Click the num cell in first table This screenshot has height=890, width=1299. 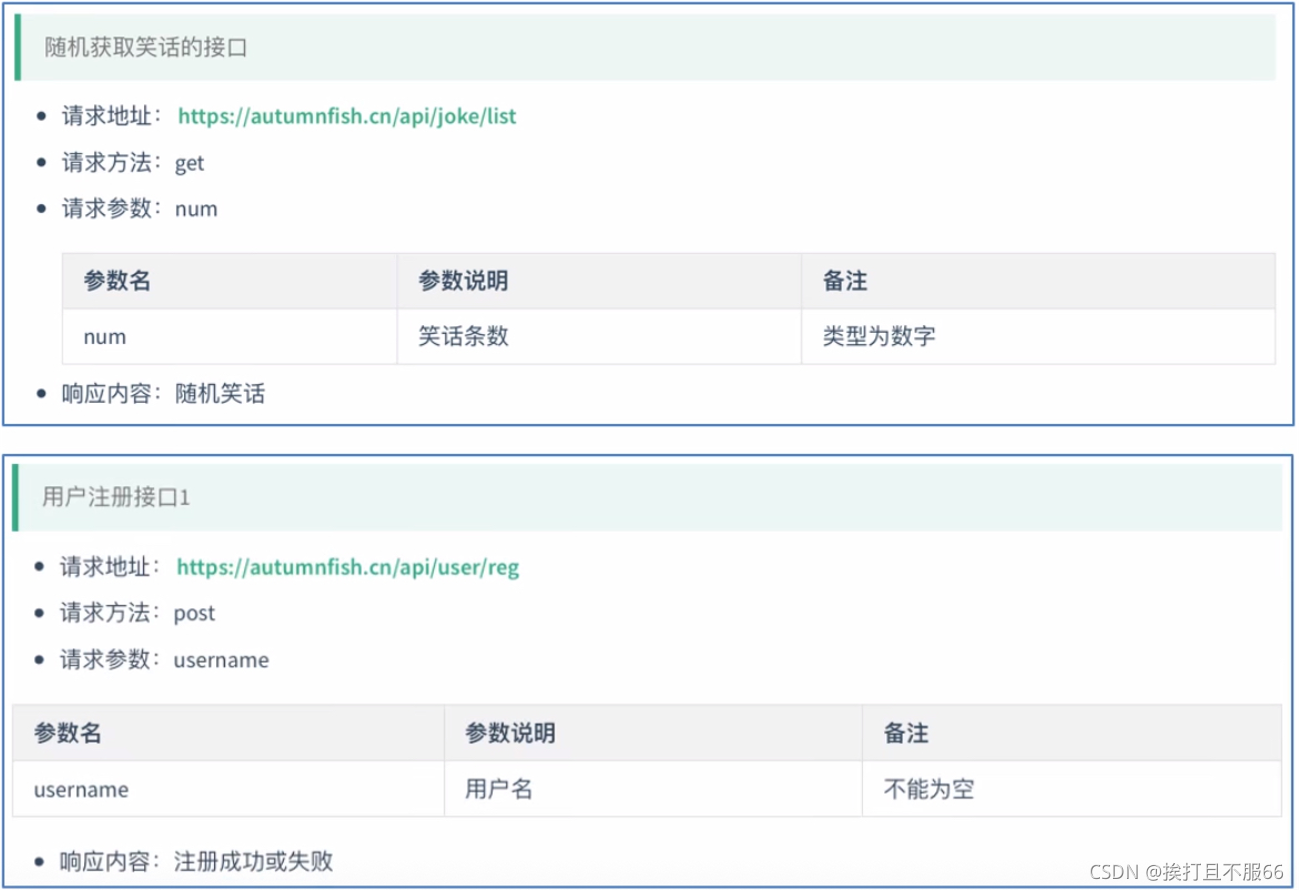[x=230, y=337]
